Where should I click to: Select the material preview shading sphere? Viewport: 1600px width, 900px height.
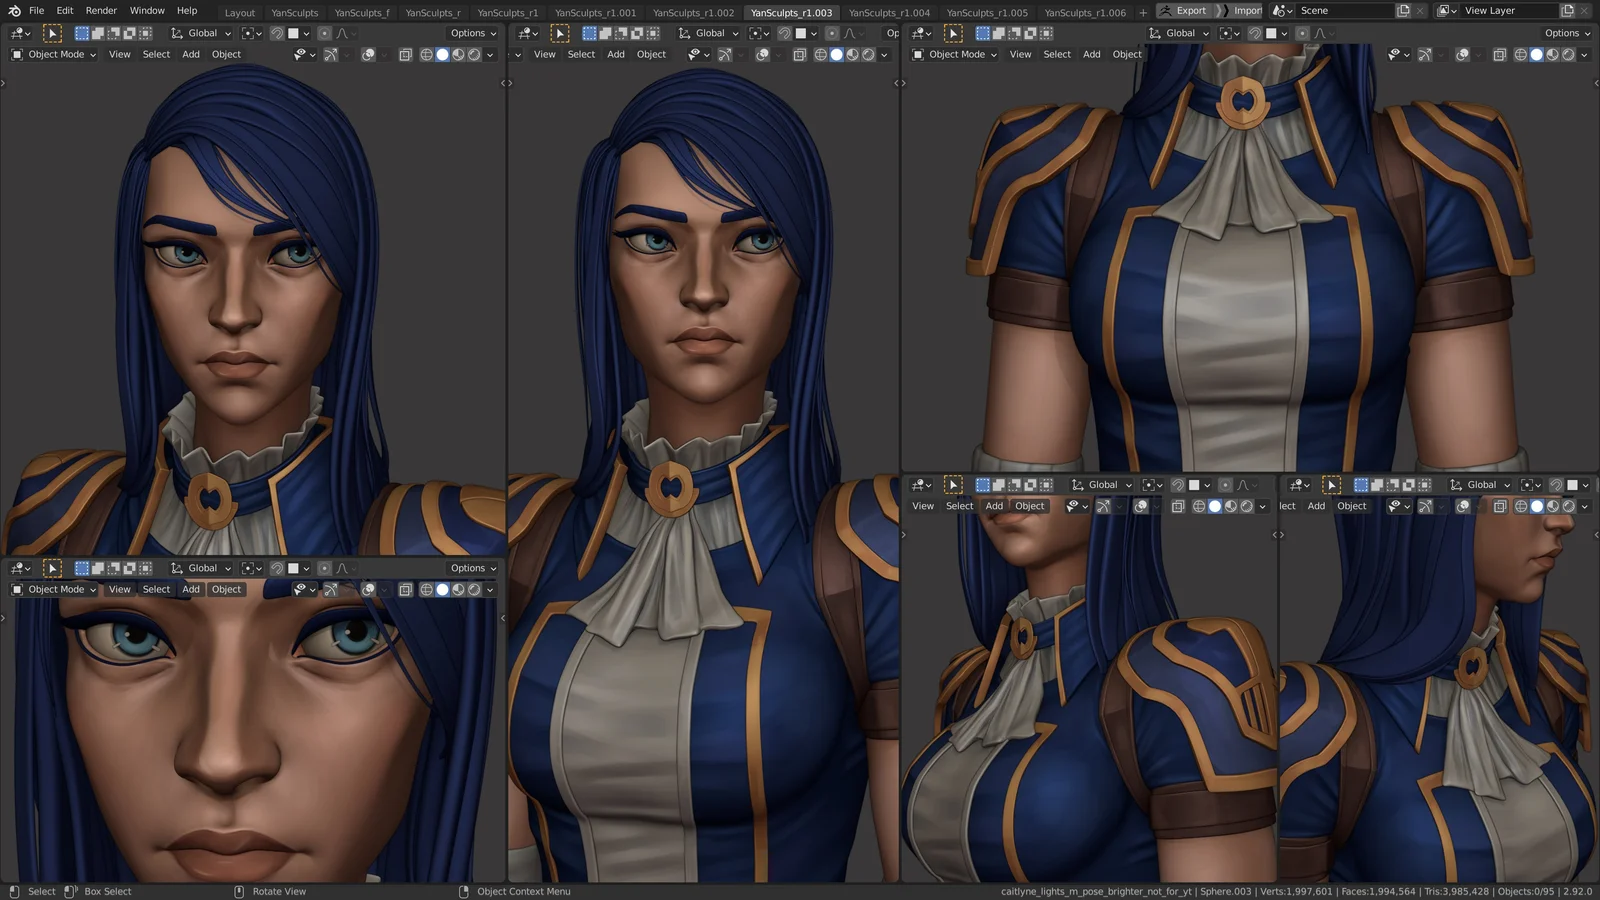[457, 55]
